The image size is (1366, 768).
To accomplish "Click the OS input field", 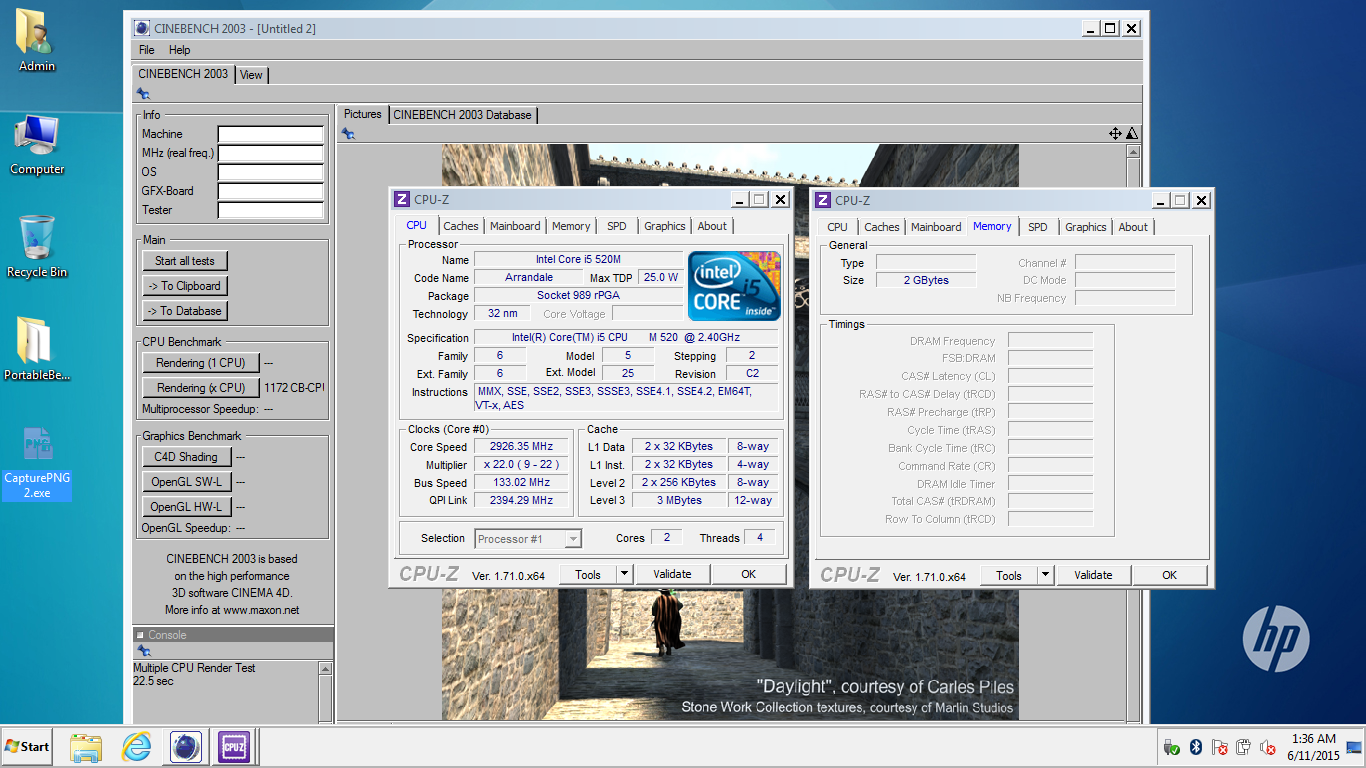I will point(271,172).
